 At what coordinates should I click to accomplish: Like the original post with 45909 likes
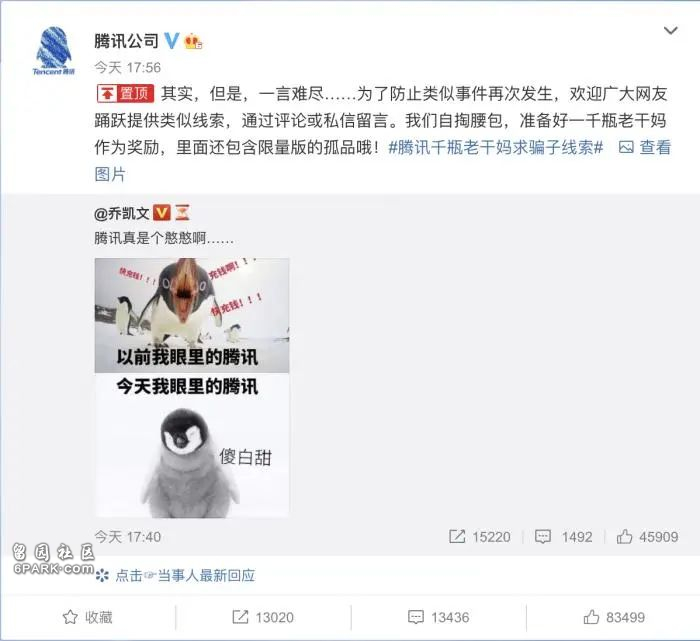coord(647,537)
